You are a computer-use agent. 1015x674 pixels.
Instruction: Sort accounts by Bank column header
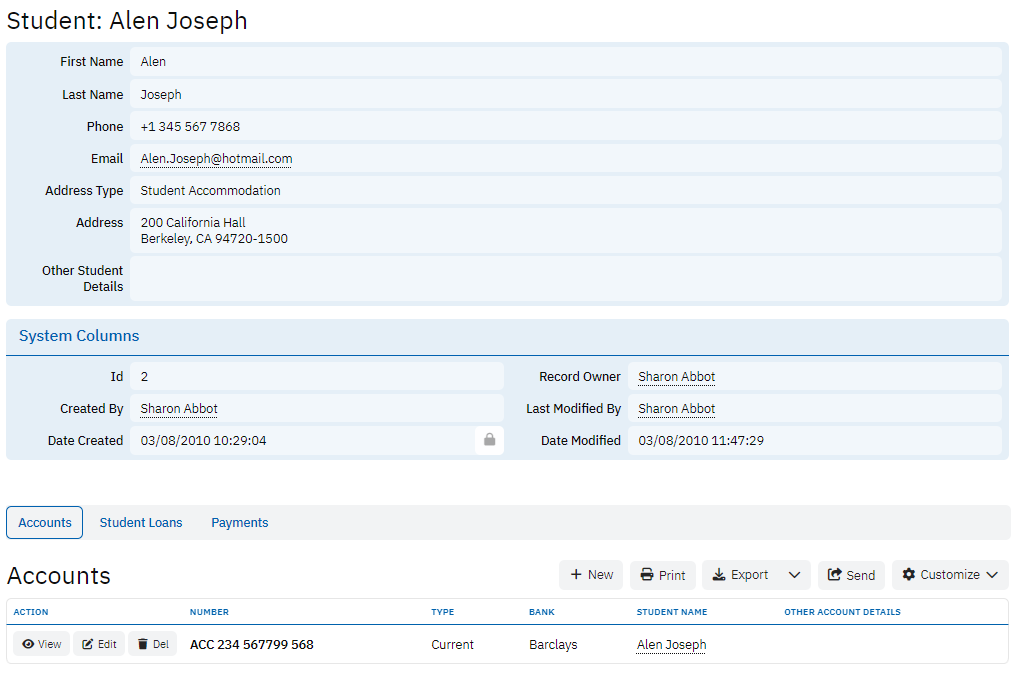pyautogui.click(x=541, y=612)
